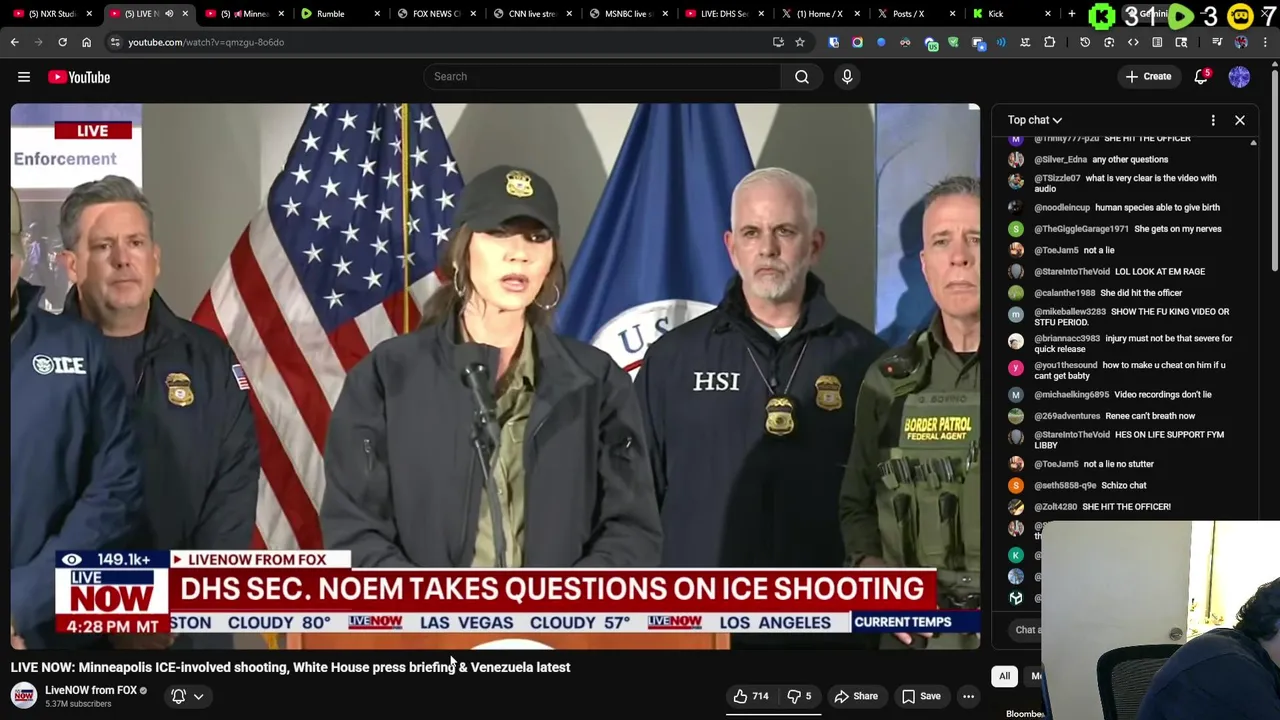This screenshot has height=720, width=1280.
Task: Click the video title text
Action: coord(291,667)
